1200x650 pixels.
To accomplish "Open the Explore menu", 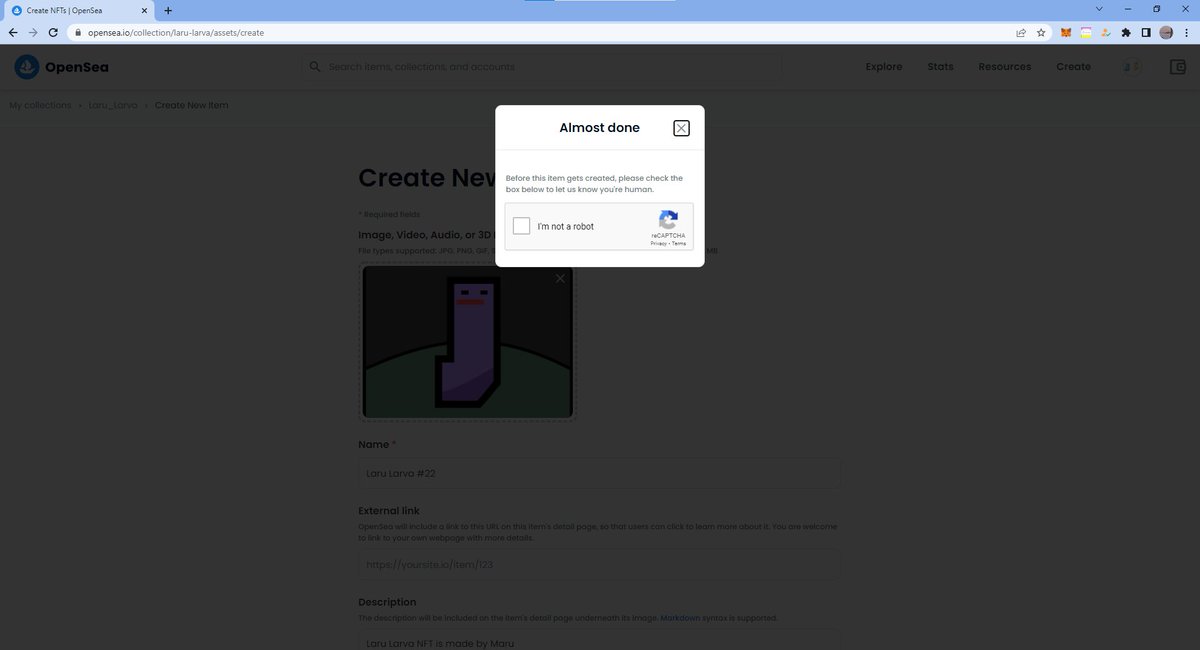I will 884,67.
